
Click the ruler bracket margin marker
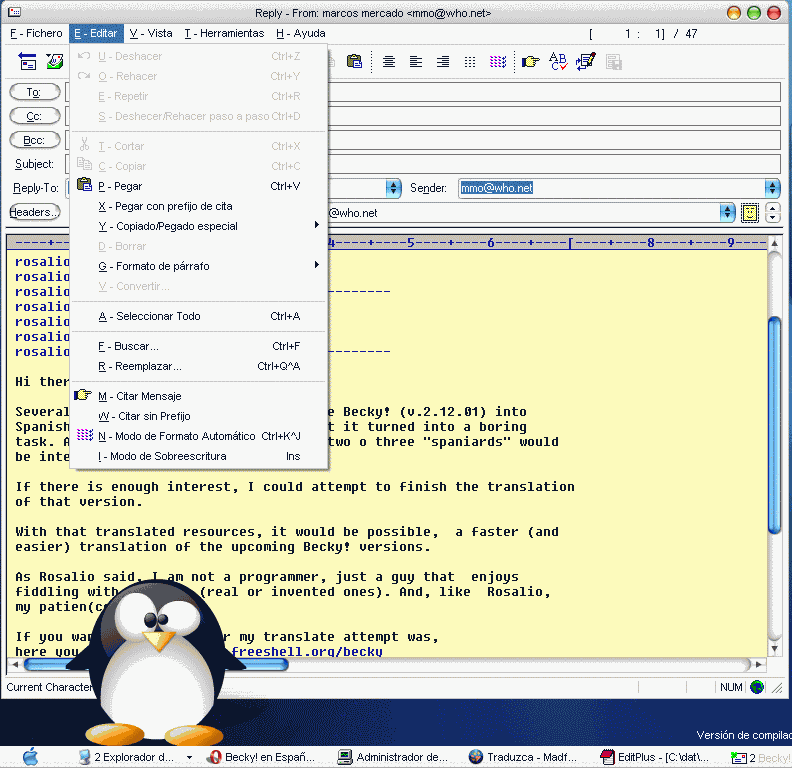click(x=570, y=244)
